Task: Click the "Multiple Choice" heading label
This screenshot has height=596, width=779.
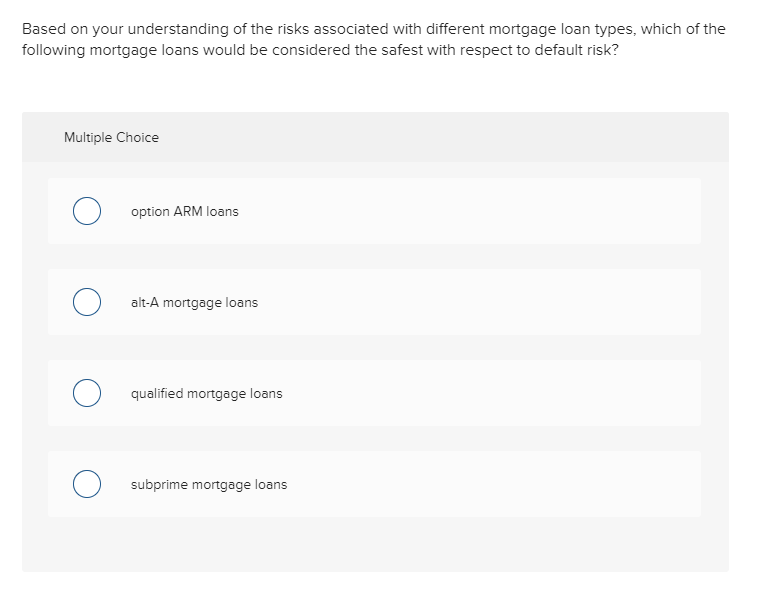Action: click(111, 138)
